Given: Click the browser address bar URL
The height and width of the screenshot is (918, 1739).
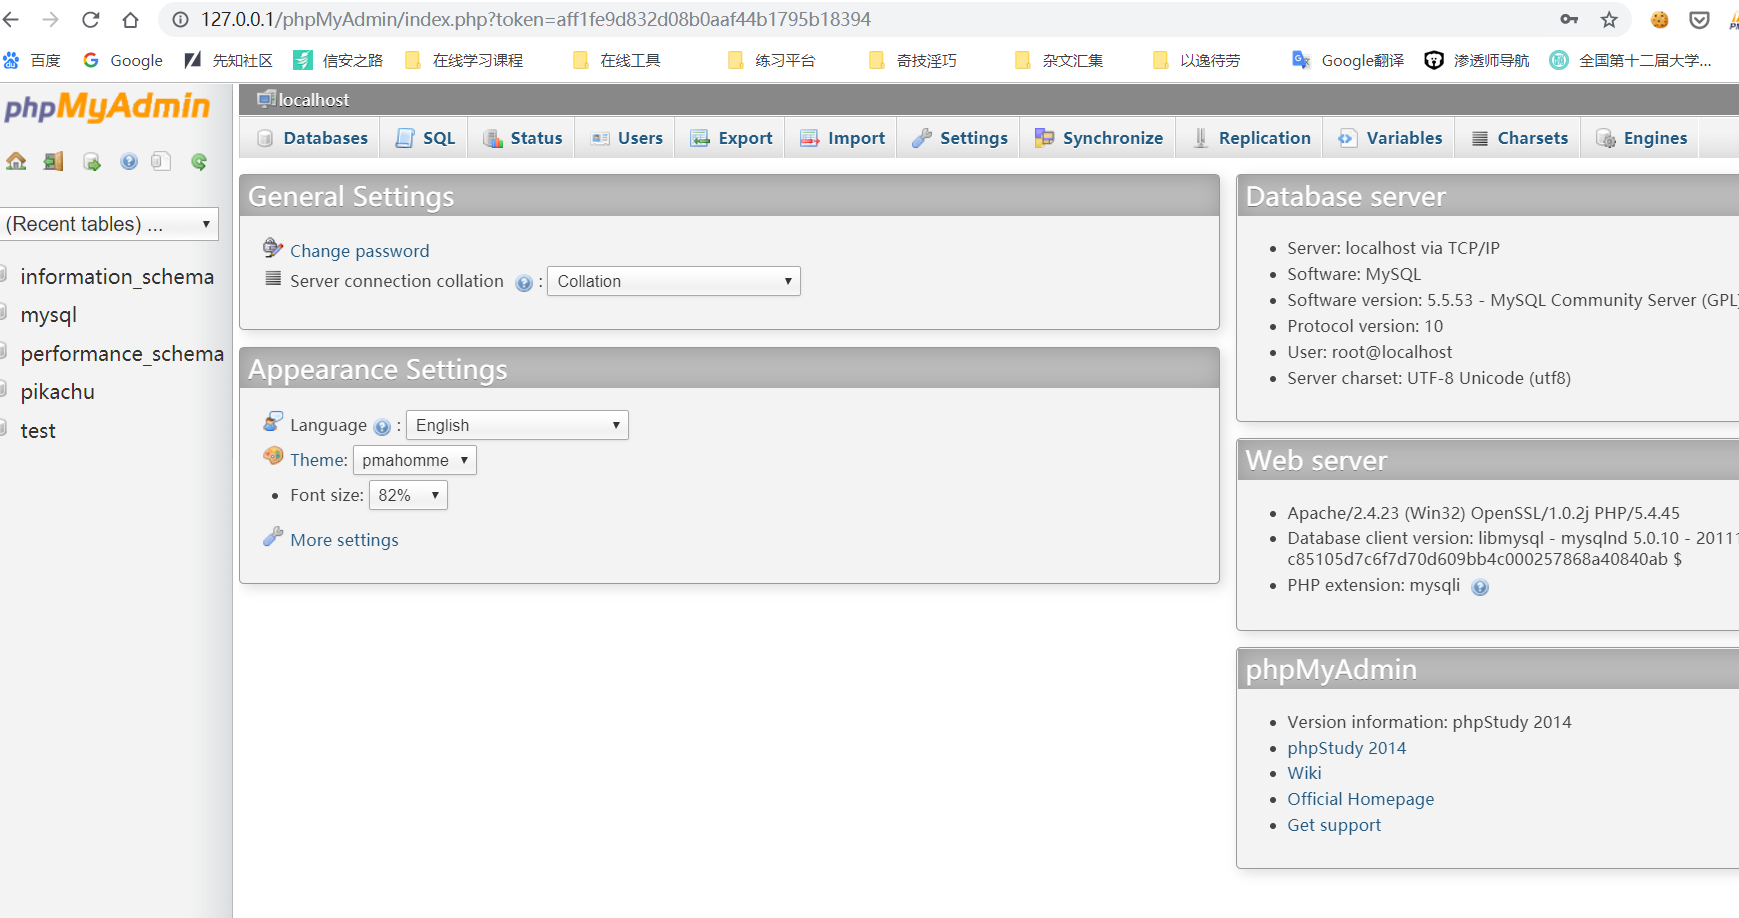Looking at the screenshot, I should click(x=536, y=19).
